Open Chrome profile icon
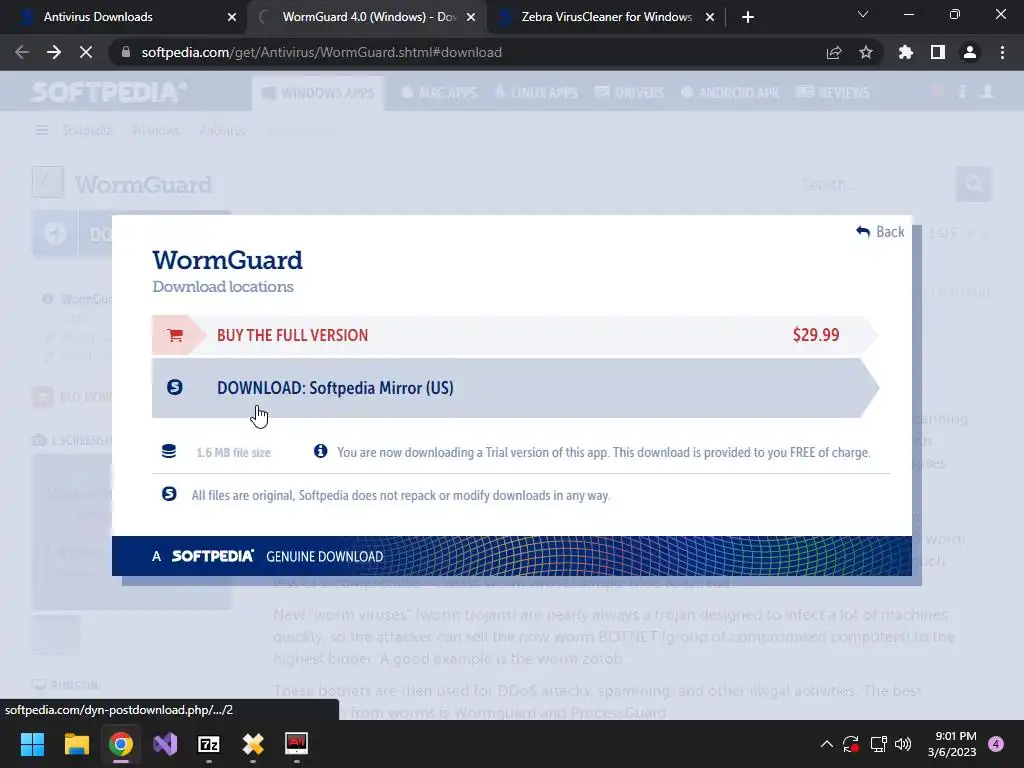The width and height of the screenshot is (1024, 768). pos(970,52)
